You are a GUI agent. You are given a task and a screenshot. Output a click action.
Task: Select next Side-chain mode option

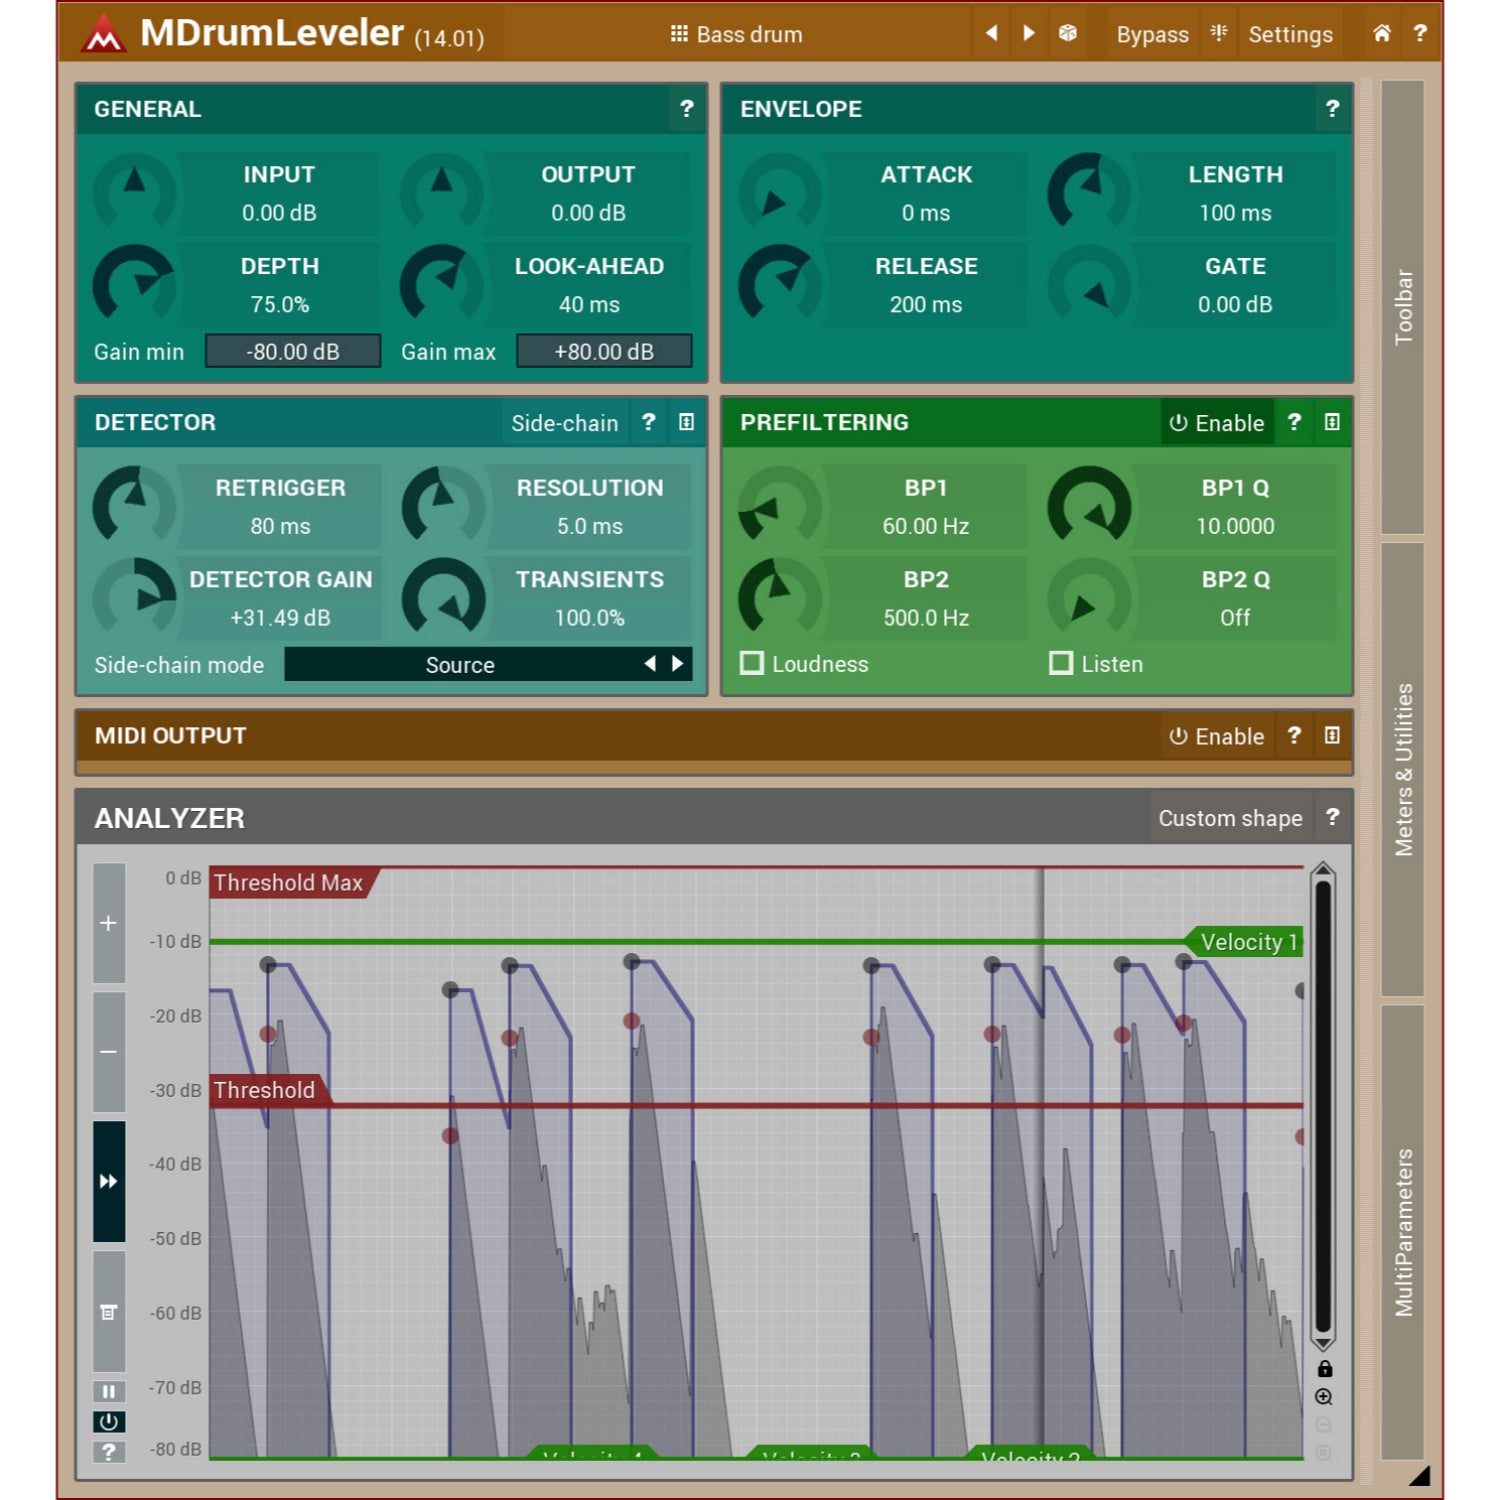[x=678, y=663]
